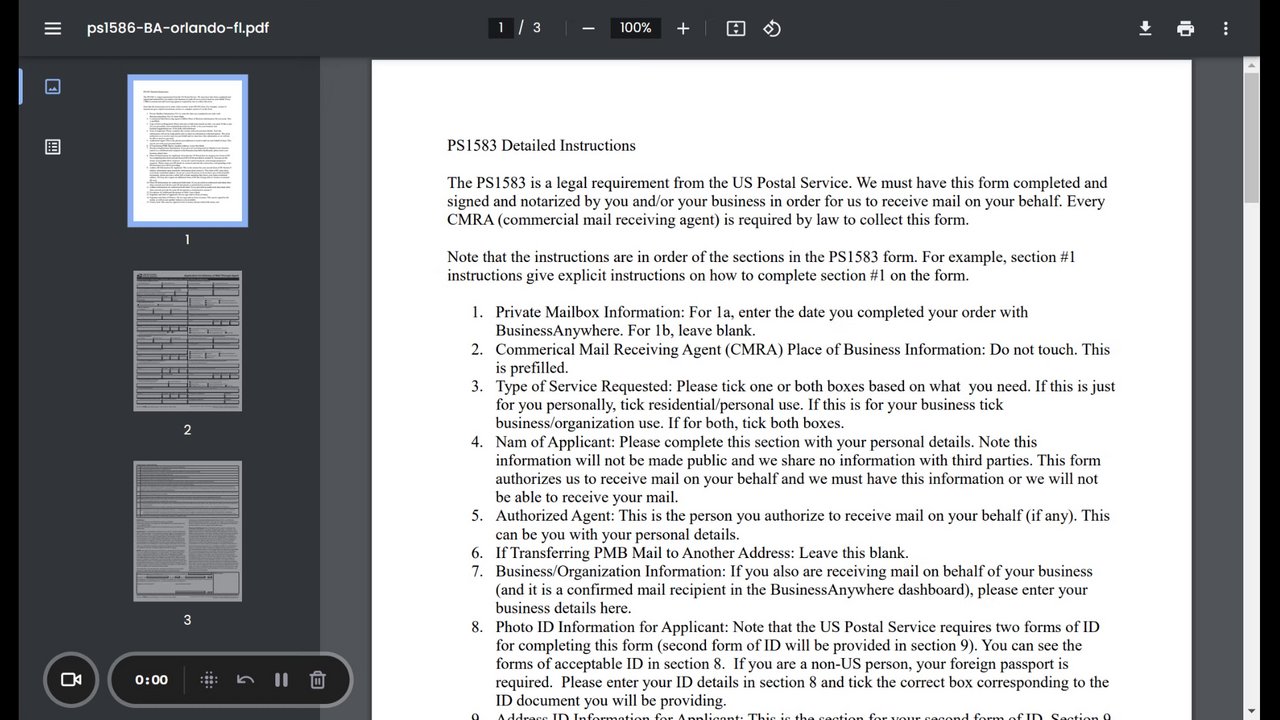Click the recorder camera icon
Viewport: 1280px width, 720px height.
(71, 680)
